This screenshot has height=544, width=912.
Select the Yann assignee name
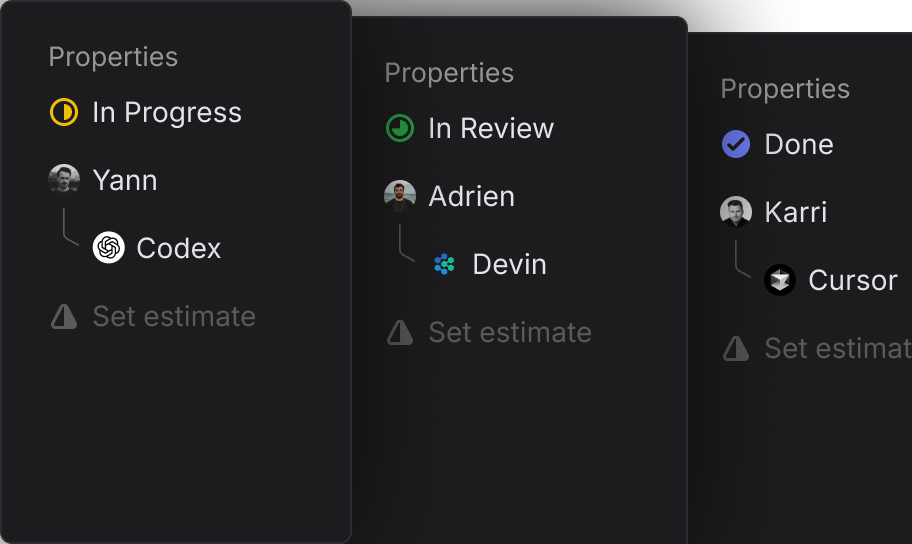point(125,180)
